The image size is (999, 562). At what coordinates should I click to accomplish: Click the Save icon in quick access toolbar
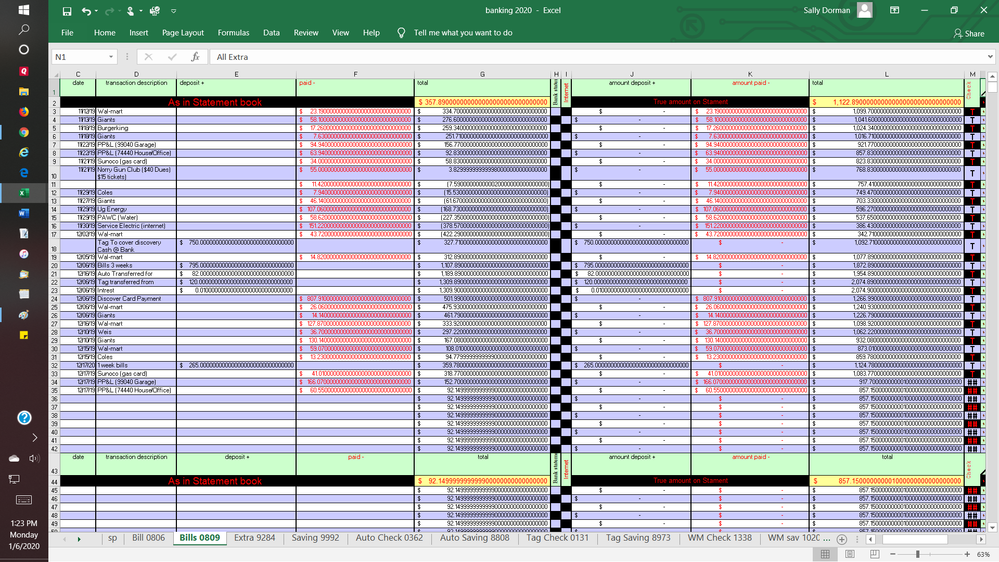pos(67,11)
